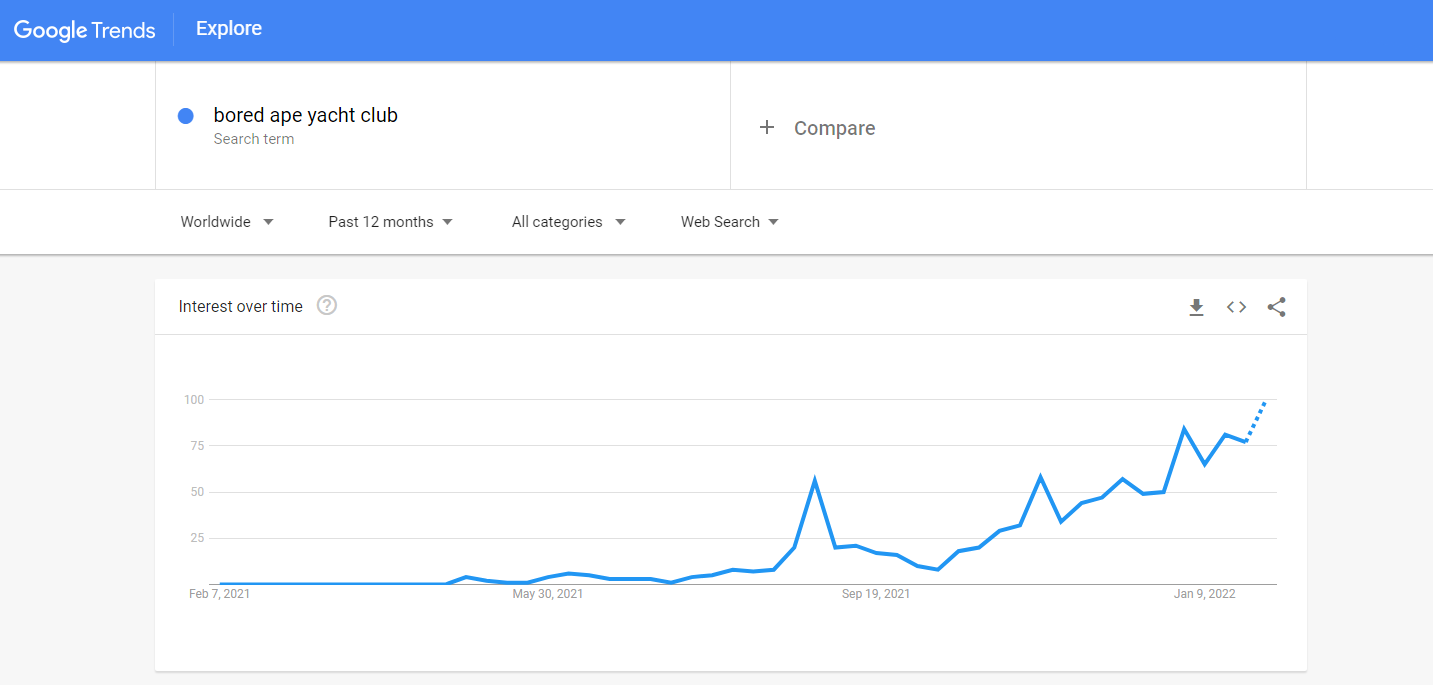Edit the bored ape yacht club term
The image size is (1433, 685).
coord(306,115)
